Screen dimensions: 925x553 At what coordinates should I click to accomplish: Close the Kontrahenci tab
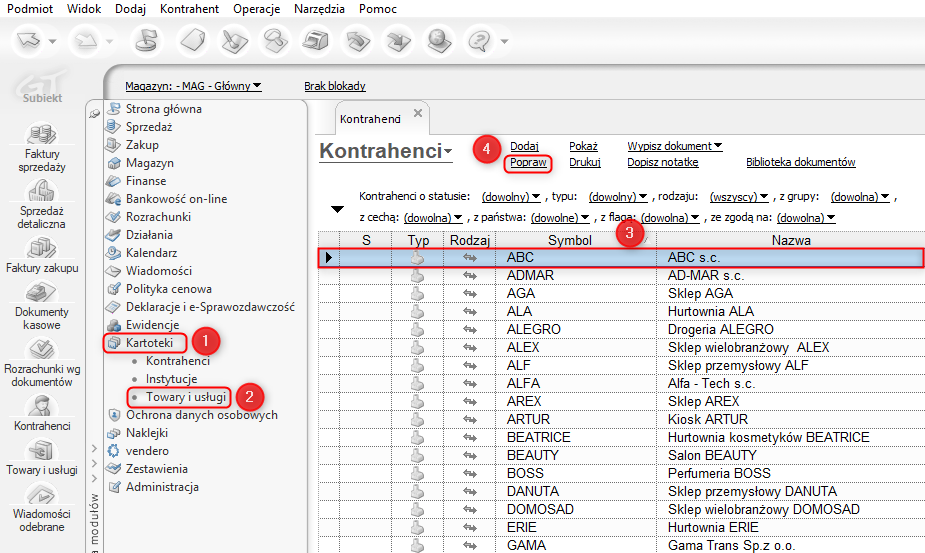[418, 113]
